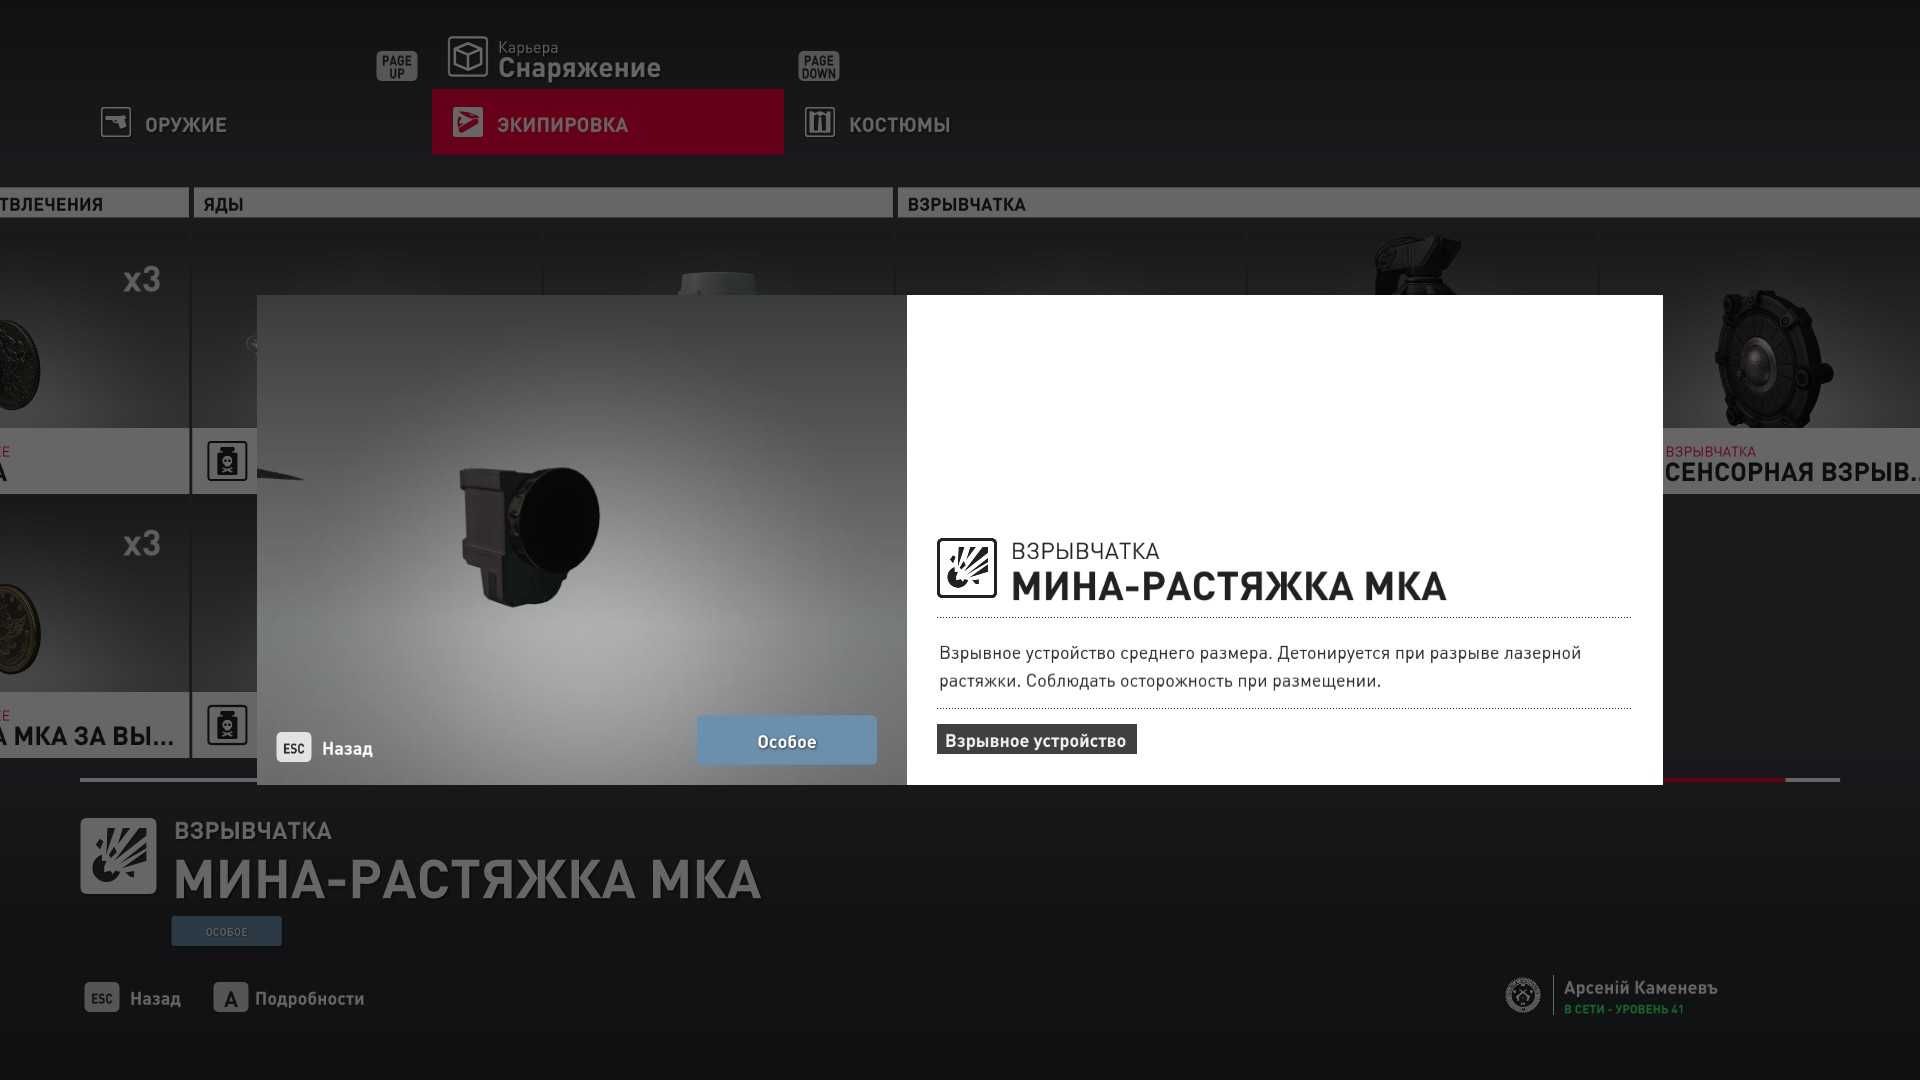Click the large explosion icon bottom left
Image resolution: width=1920 pixels, height=1080 pixels.
point(118,856)
